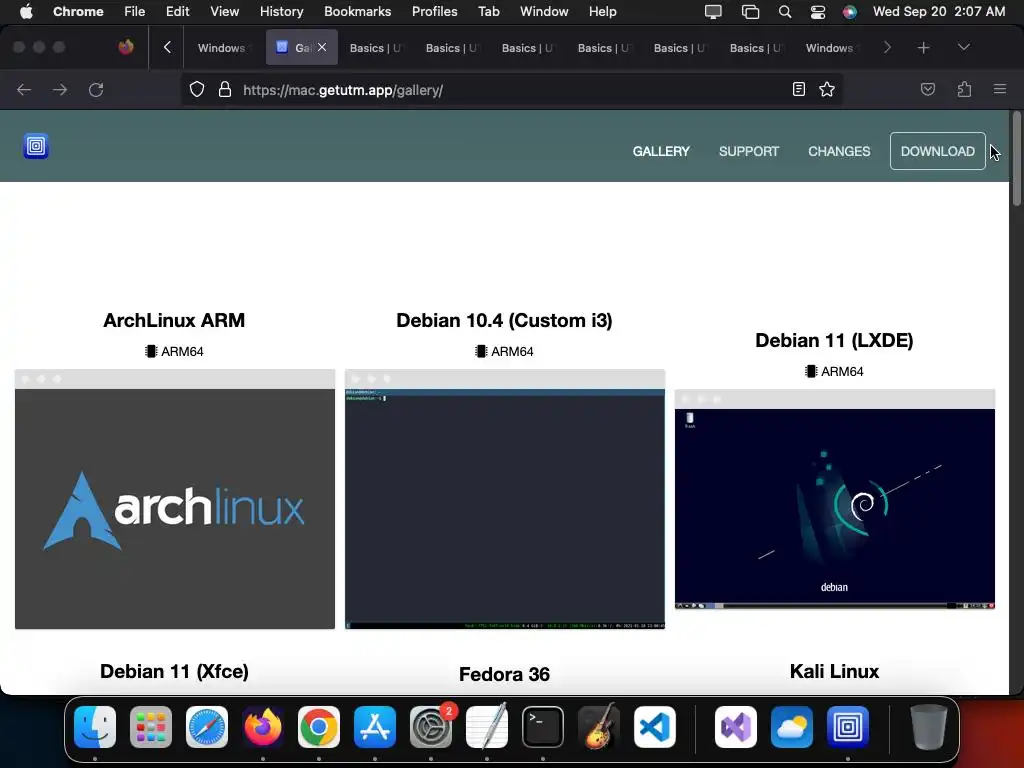Open the Weather app from the Dock
1024x768 pixels.
click(x=792, y=726)
